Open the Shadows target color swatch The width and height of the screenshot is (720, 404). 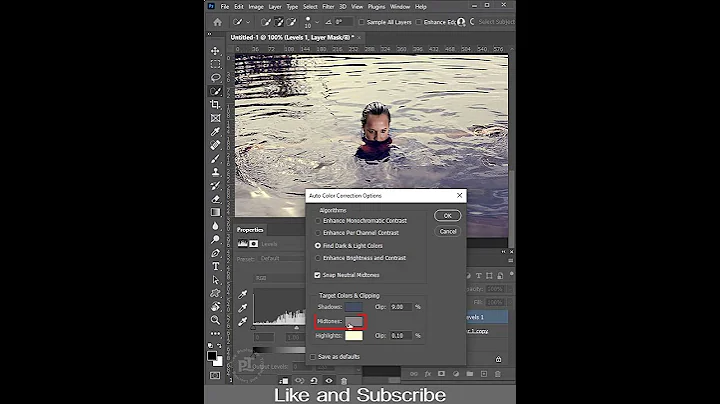(x=354, y=307)
